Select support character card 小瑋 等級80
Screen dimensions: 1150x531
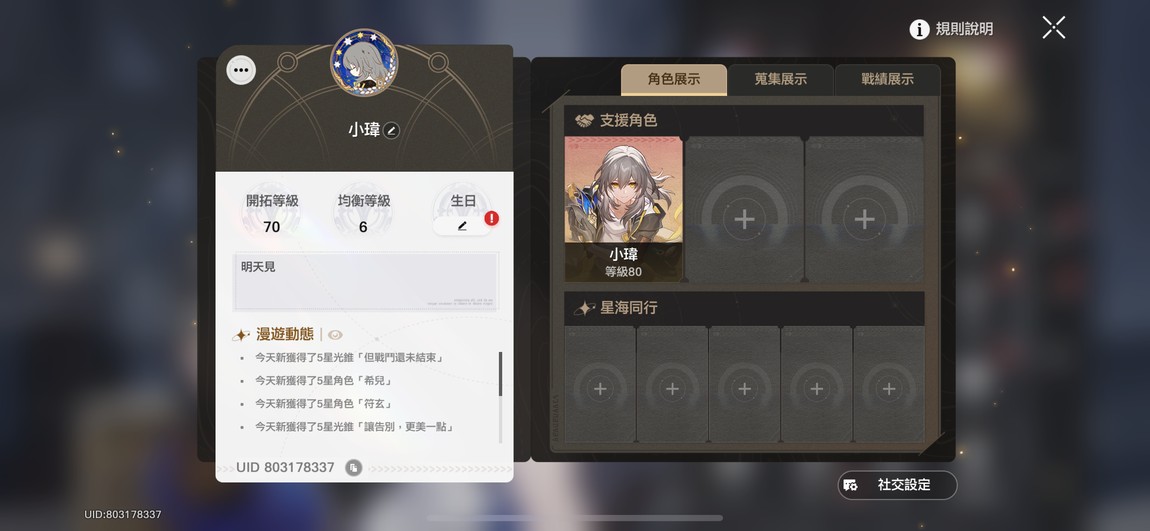click(x=623, y=209)
